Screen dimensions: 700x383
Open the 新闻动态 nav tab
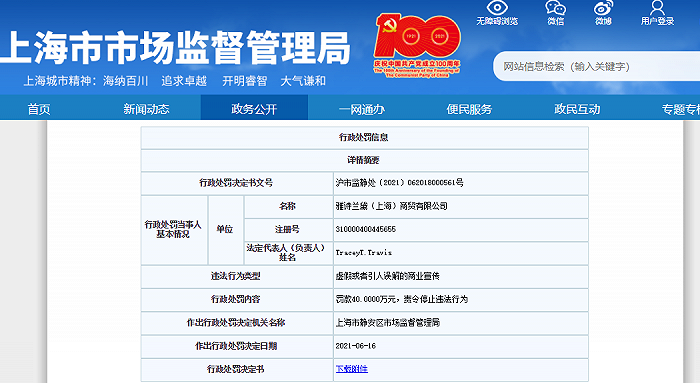tap(146, 109)
